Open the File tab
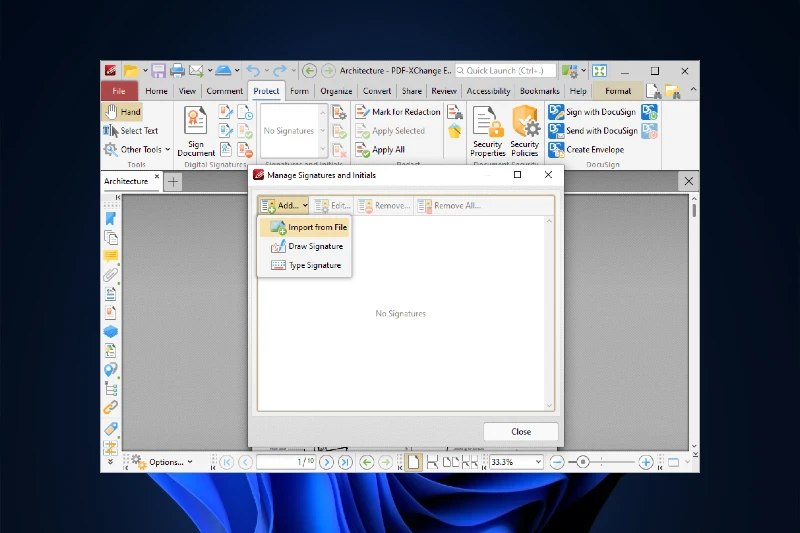800x533 pixels. [x=119, y=91]
